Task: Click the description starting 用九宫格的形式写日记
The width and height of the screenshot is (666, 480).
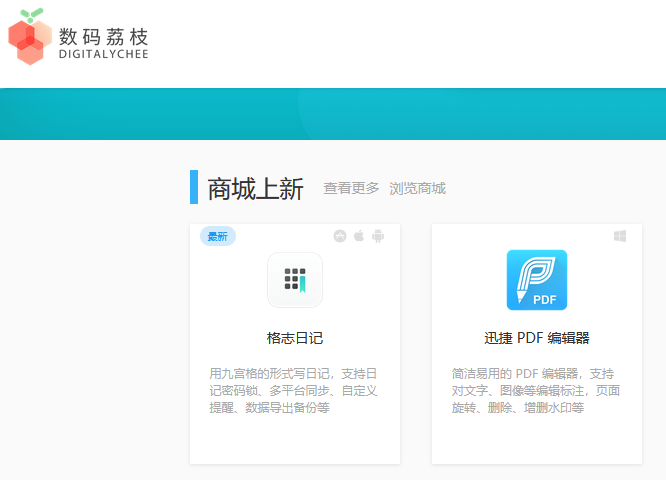Action: (x=293, y=391)
